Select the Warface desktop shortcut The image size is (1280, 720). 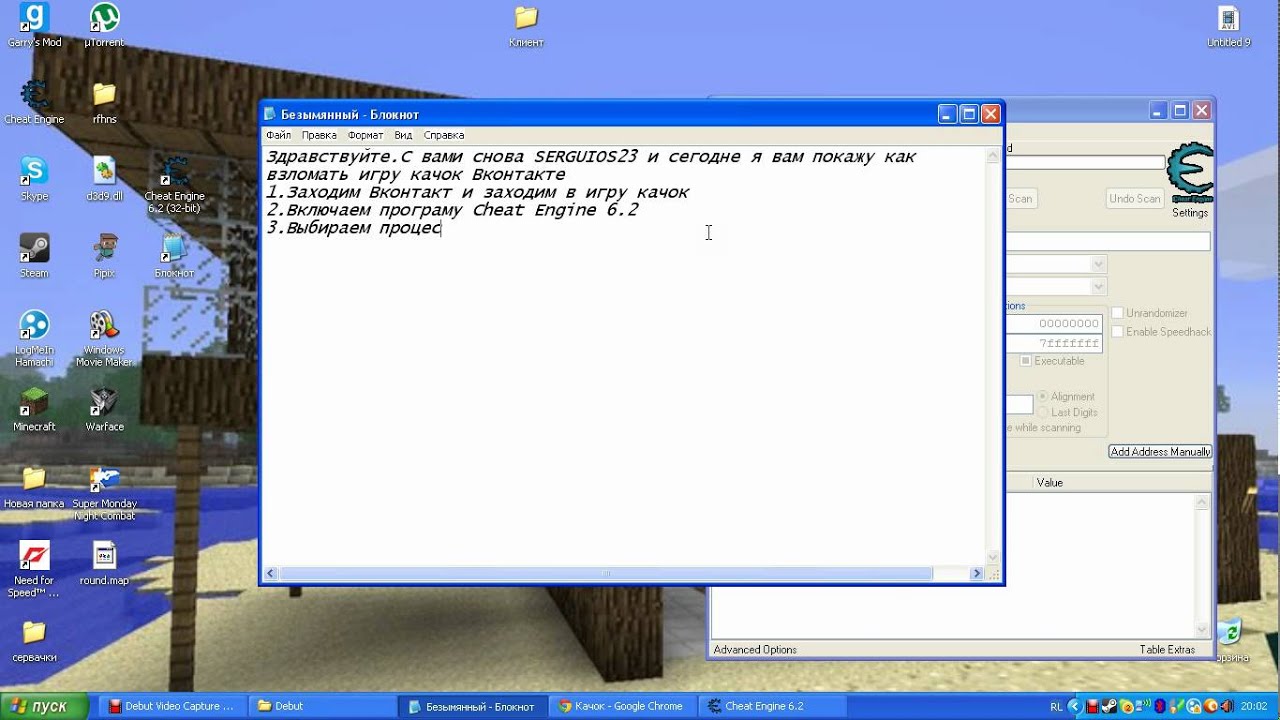(104, 410)
